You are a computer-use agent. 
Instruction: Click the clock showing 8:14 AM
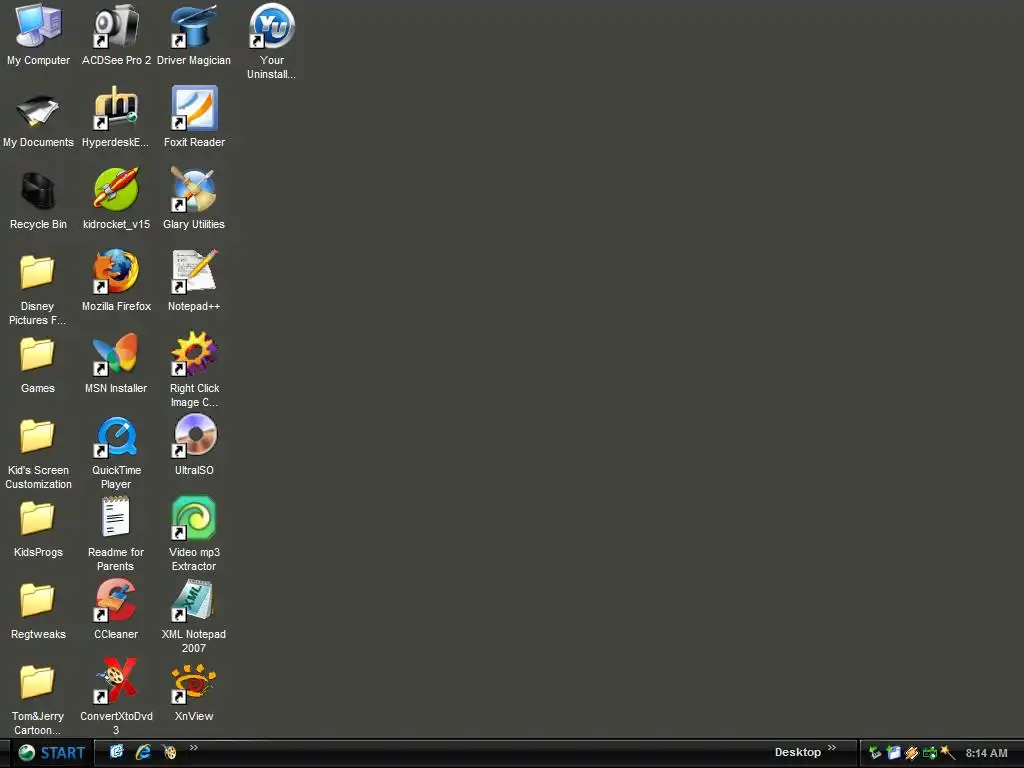point(986,753)
